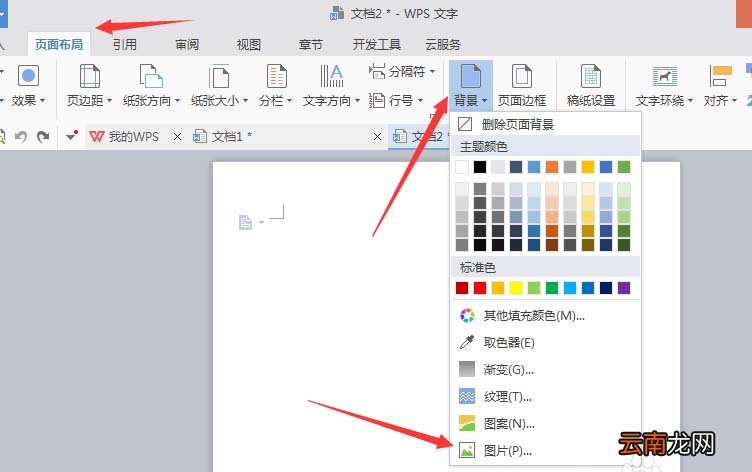The width and height of the screenshot is (752, 472).
Task: Select the purple standard color swatch
Action: coord(623,287)
